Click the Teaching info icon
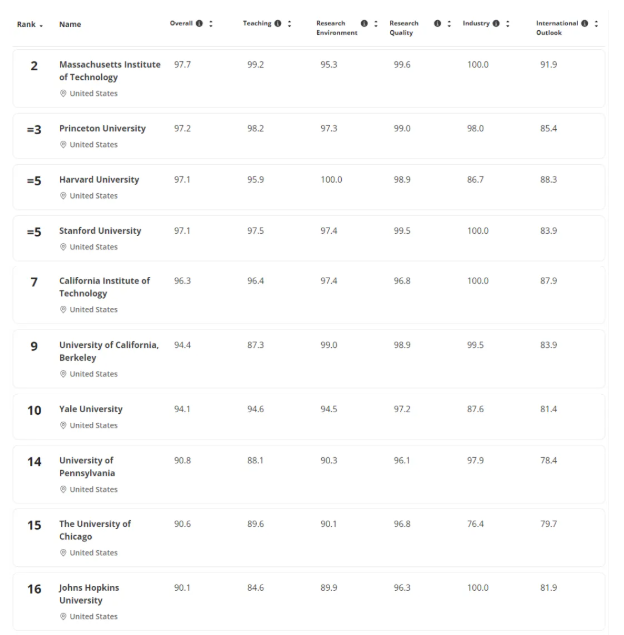The width and height of the screenshot is (624, 635). click(x=278, y=23)
